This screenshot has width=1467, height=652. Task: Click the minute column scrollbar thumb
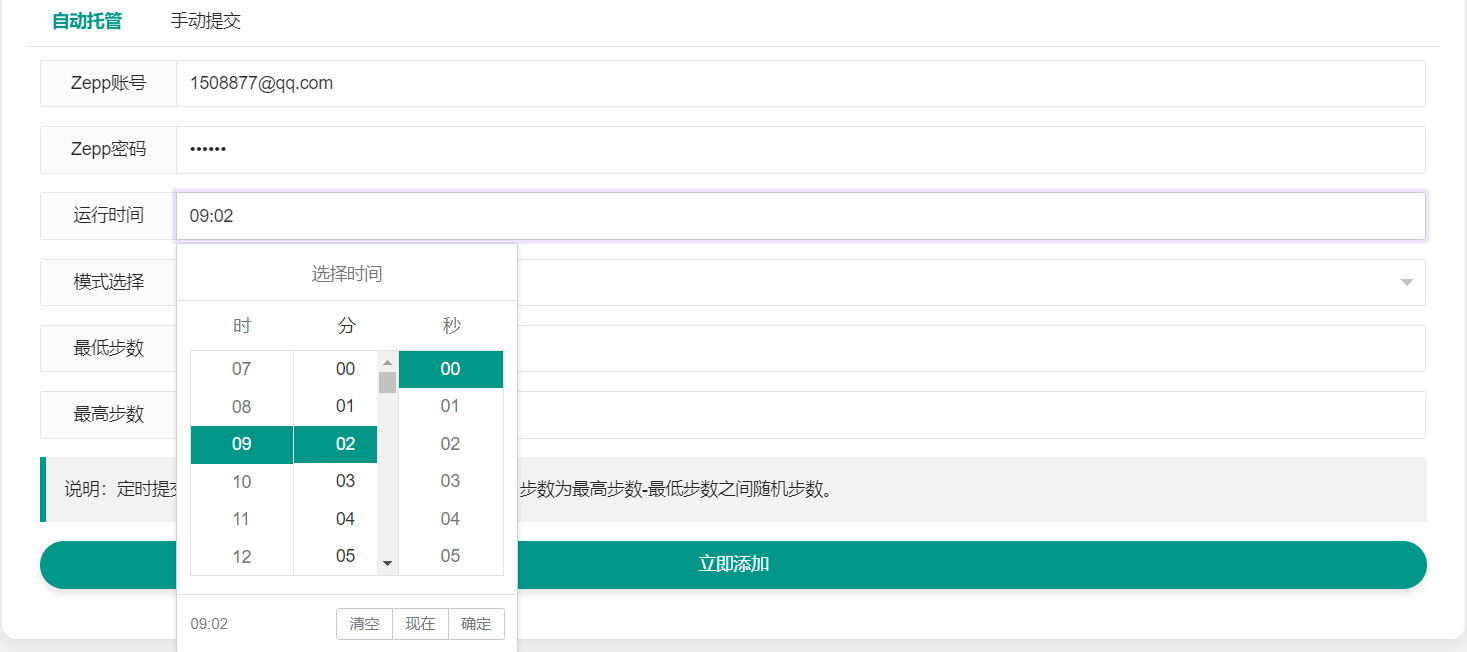[x=387, y=382]
